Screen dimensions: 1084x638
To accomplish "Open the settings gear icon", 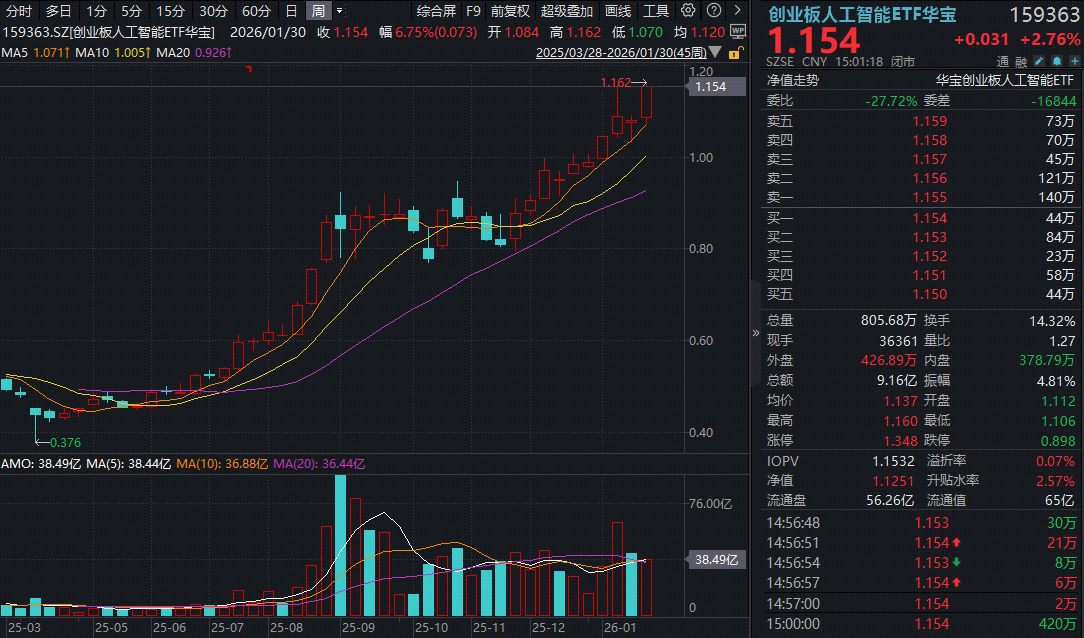I will pos(688,11).
